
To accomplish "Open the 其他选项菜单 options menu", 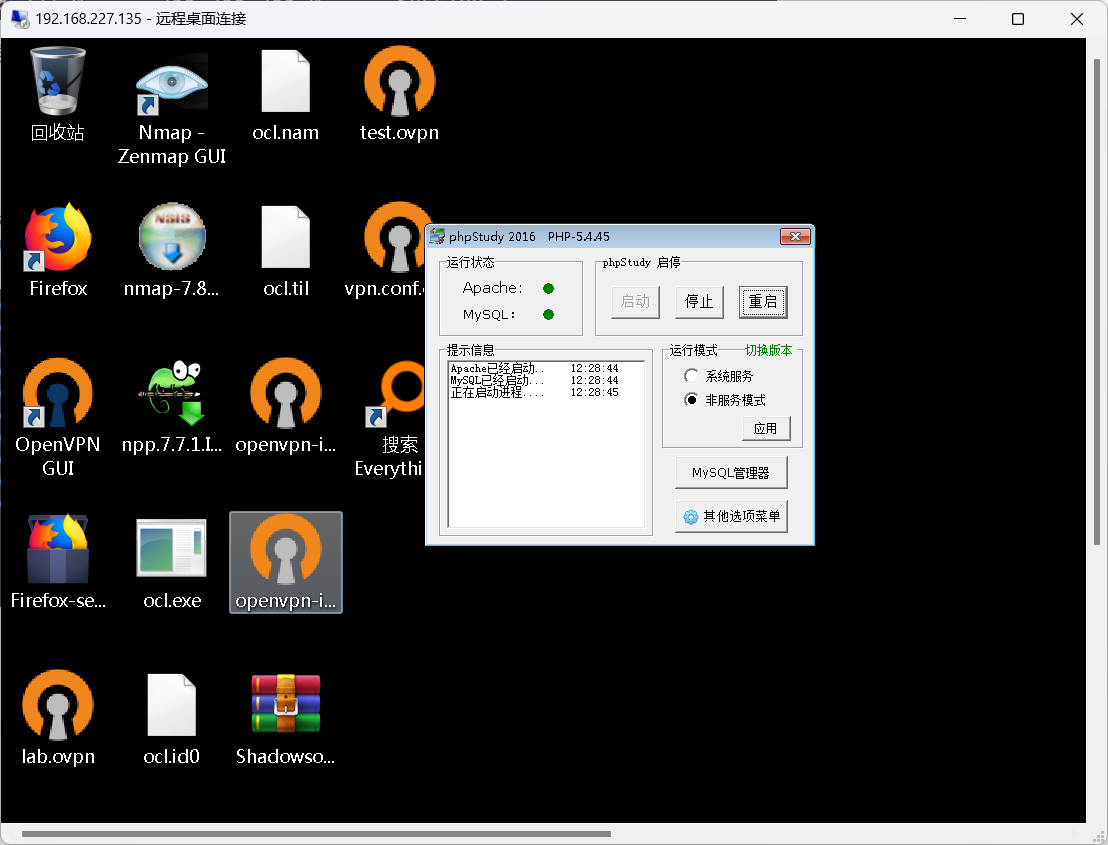I will (x=731, y=517).
